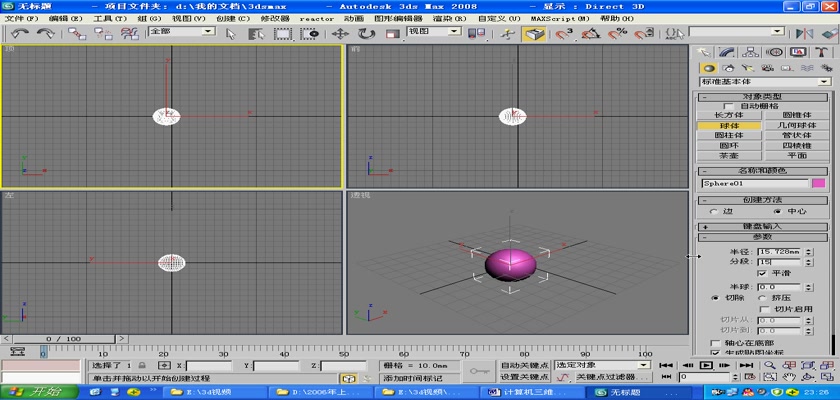The image size is (840, 400).
Task: Click the selection lock padlock icon
Action: click(x=142, y=365)
